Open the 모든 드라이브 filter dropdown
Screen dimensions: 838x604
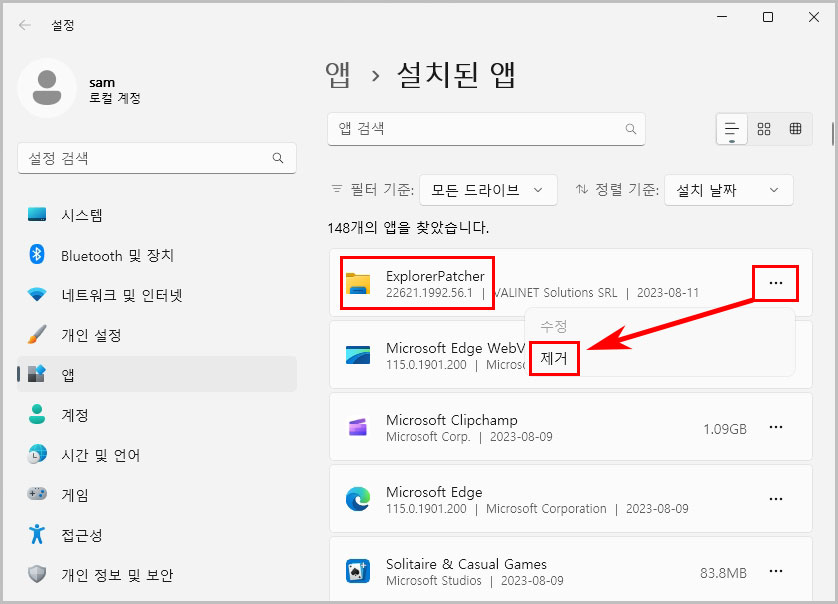(488, 190)
